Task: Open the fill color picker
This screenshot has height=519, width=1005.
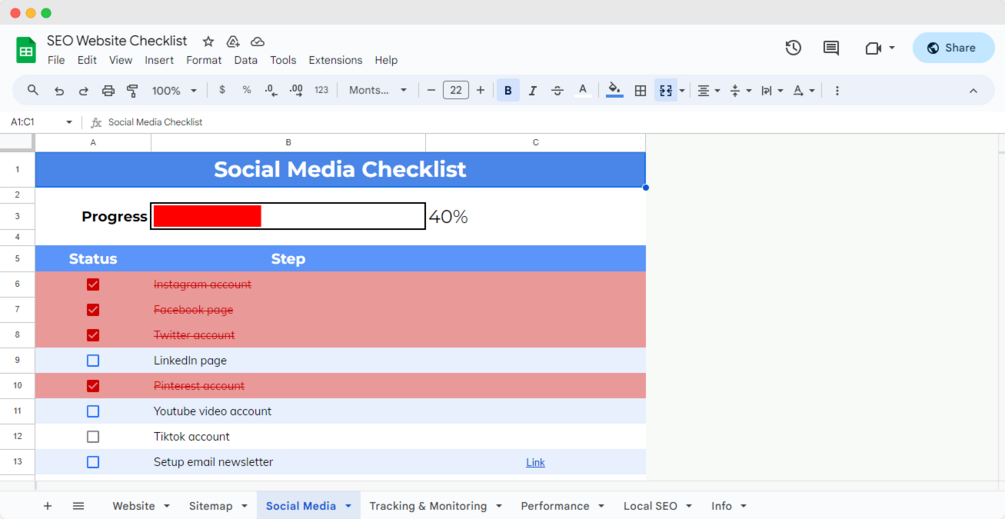Action: [614, 90]
